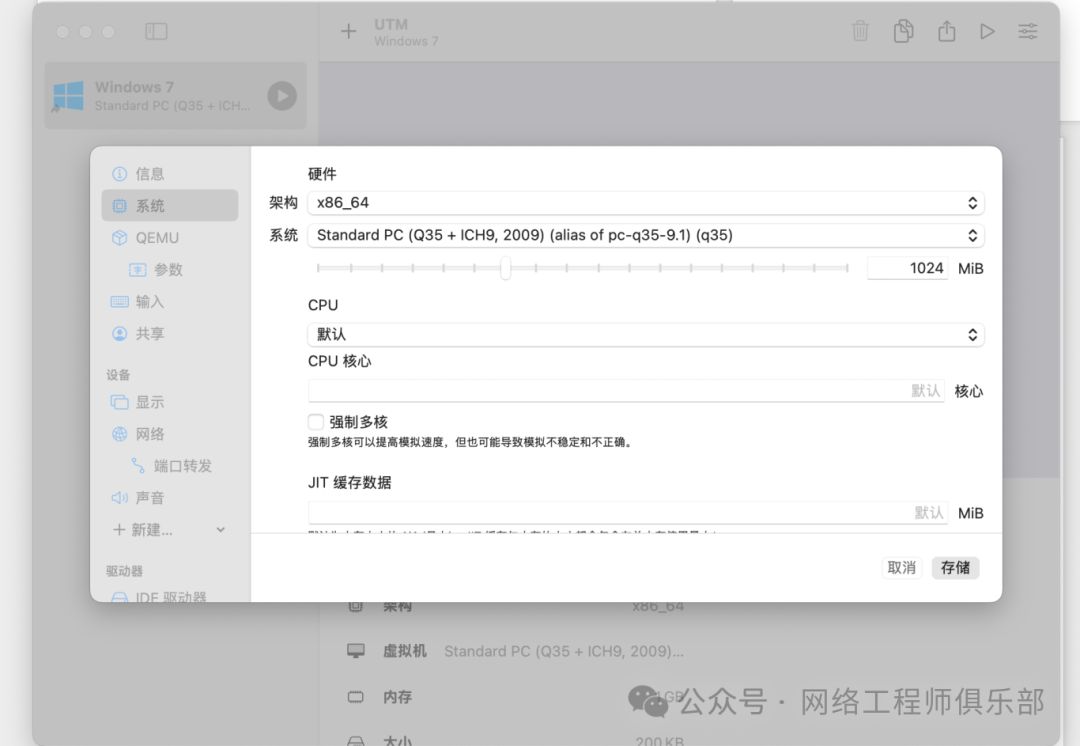Click the 设备 sidebar heading
1080x746 pixels.
pos(118,375)
